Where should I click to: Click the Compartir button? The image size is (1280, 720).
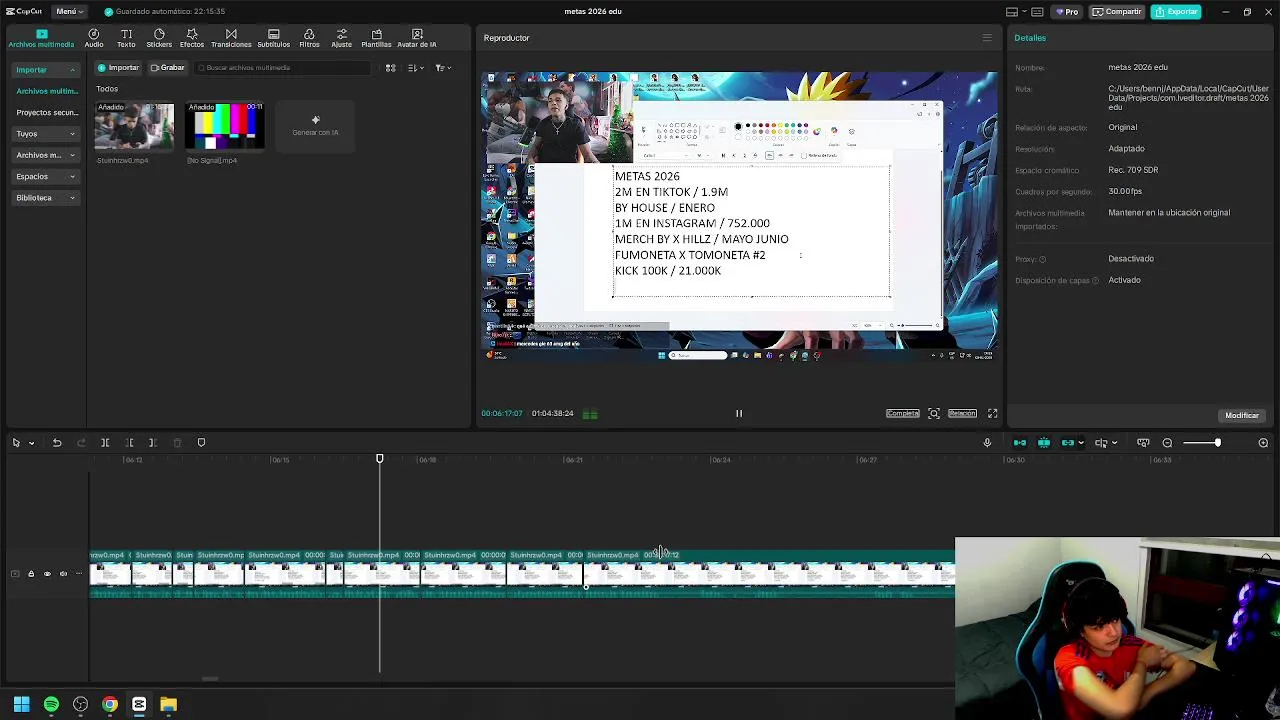pyautogui.click(x=1117, y=12)
